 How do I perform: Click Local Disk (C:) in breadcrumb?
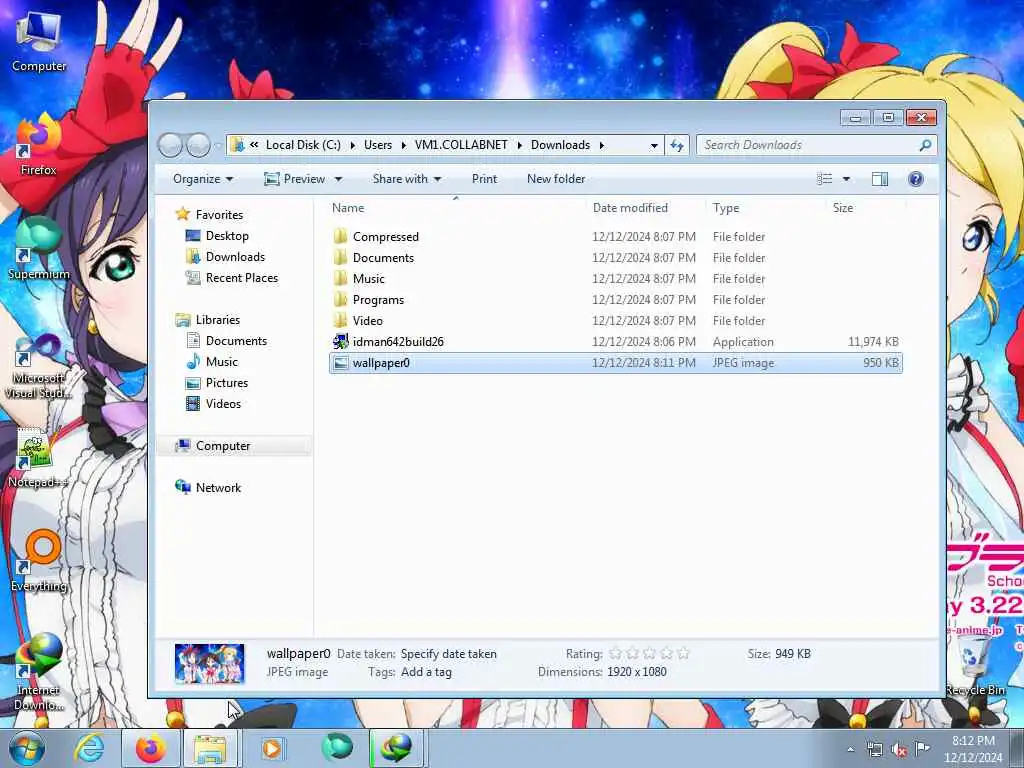303,145
